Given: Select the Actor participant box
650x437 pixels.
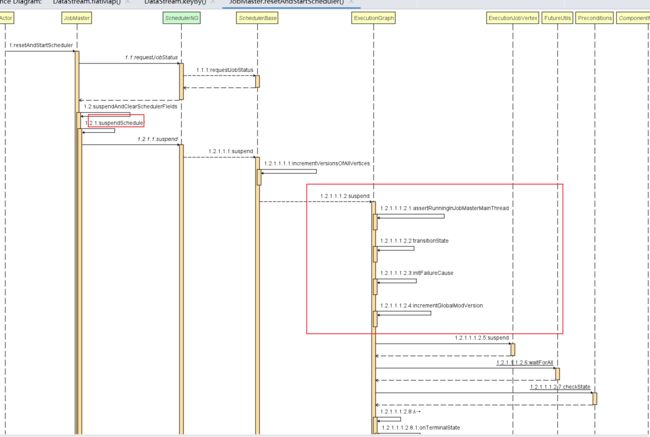Looking at the screenshot, I should click(x=6, y=18).
